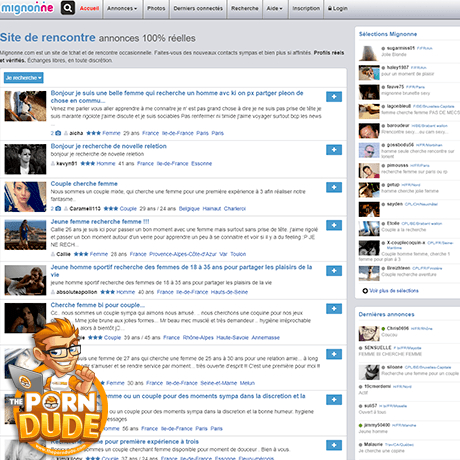
Task: Click username Breizhteen in sidebar
Action: coord(398,268)
